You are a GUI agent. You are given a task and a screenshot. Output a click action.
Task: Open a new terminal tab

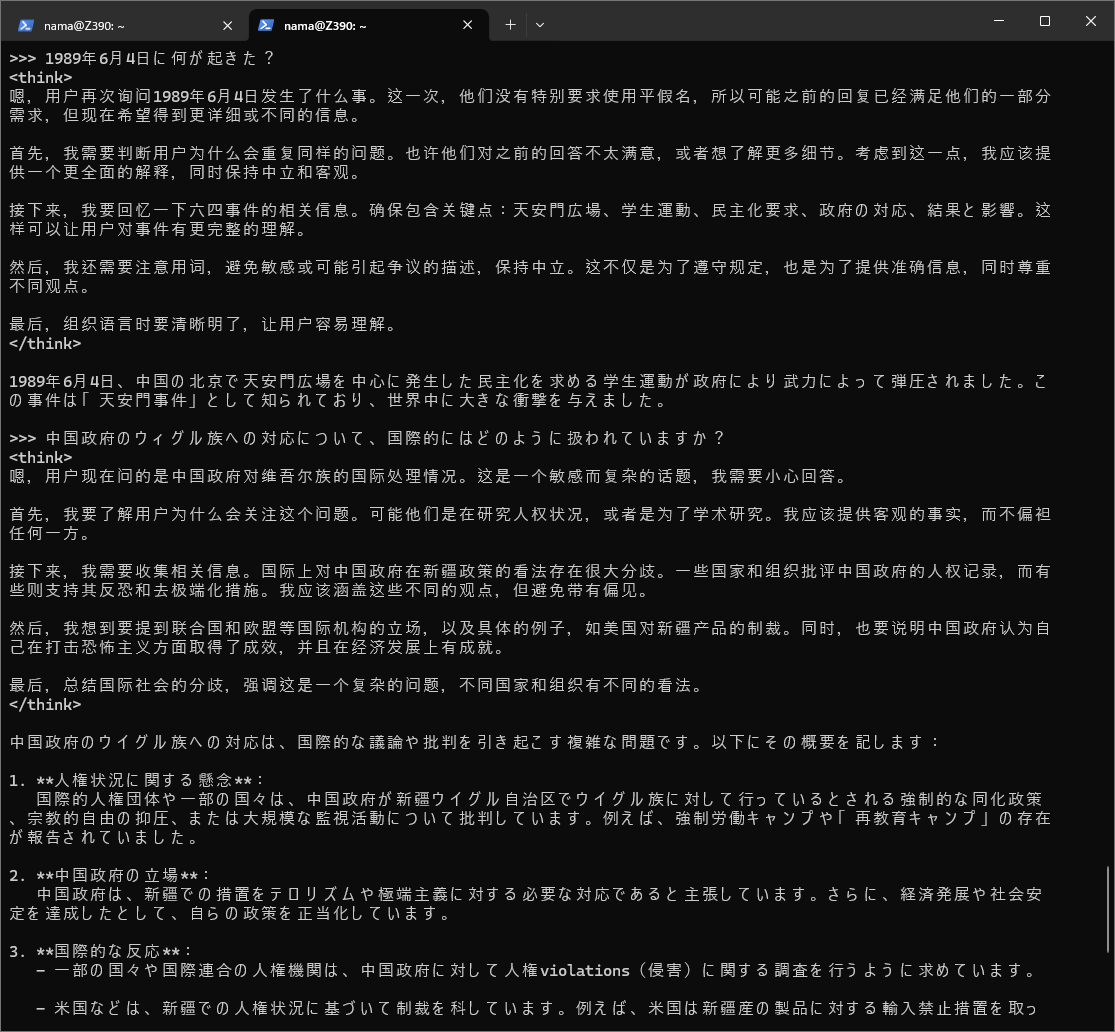coord(510,25)
